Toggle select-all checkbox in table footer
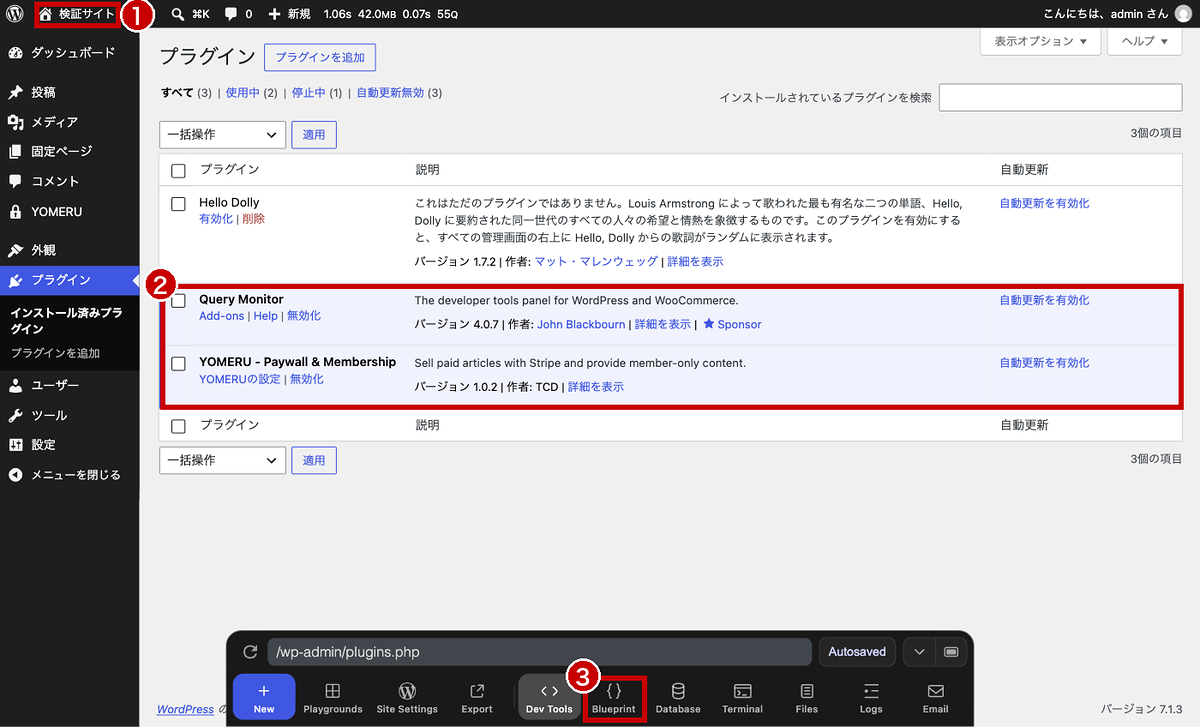Image resolution: width=1200 pixels, height=727 pixels. click(x=178, y=426)
